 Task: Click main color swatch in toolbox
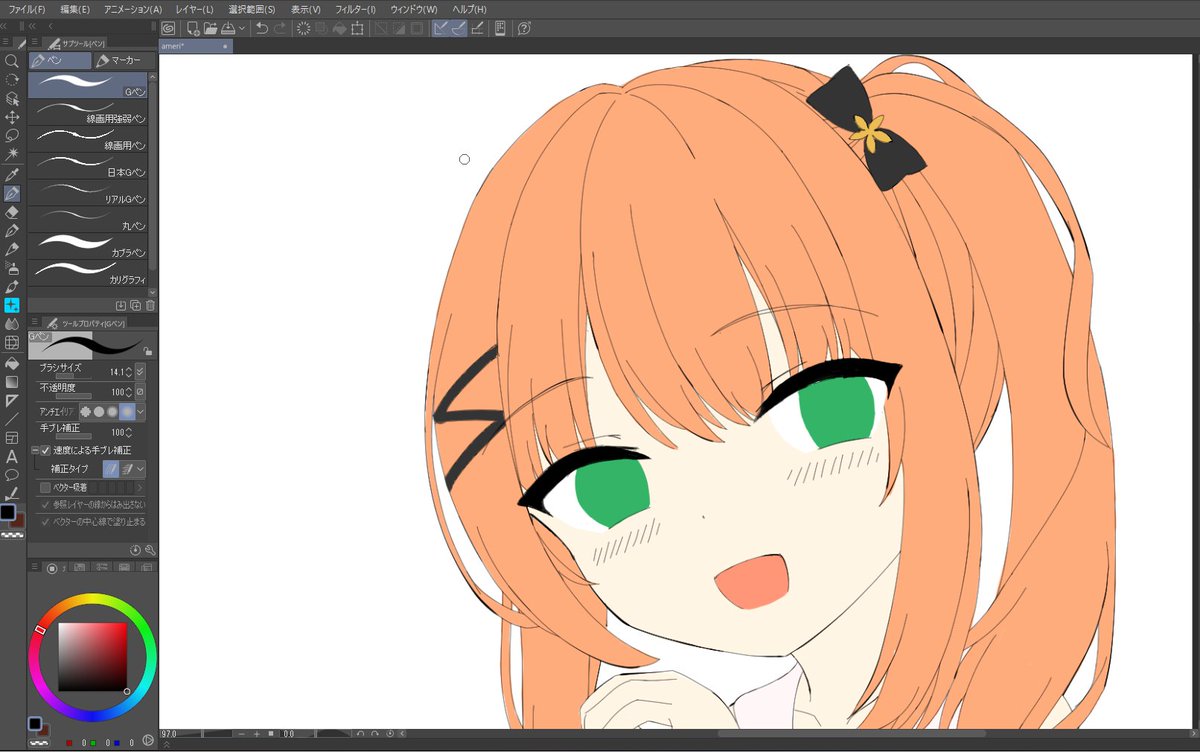8,512
